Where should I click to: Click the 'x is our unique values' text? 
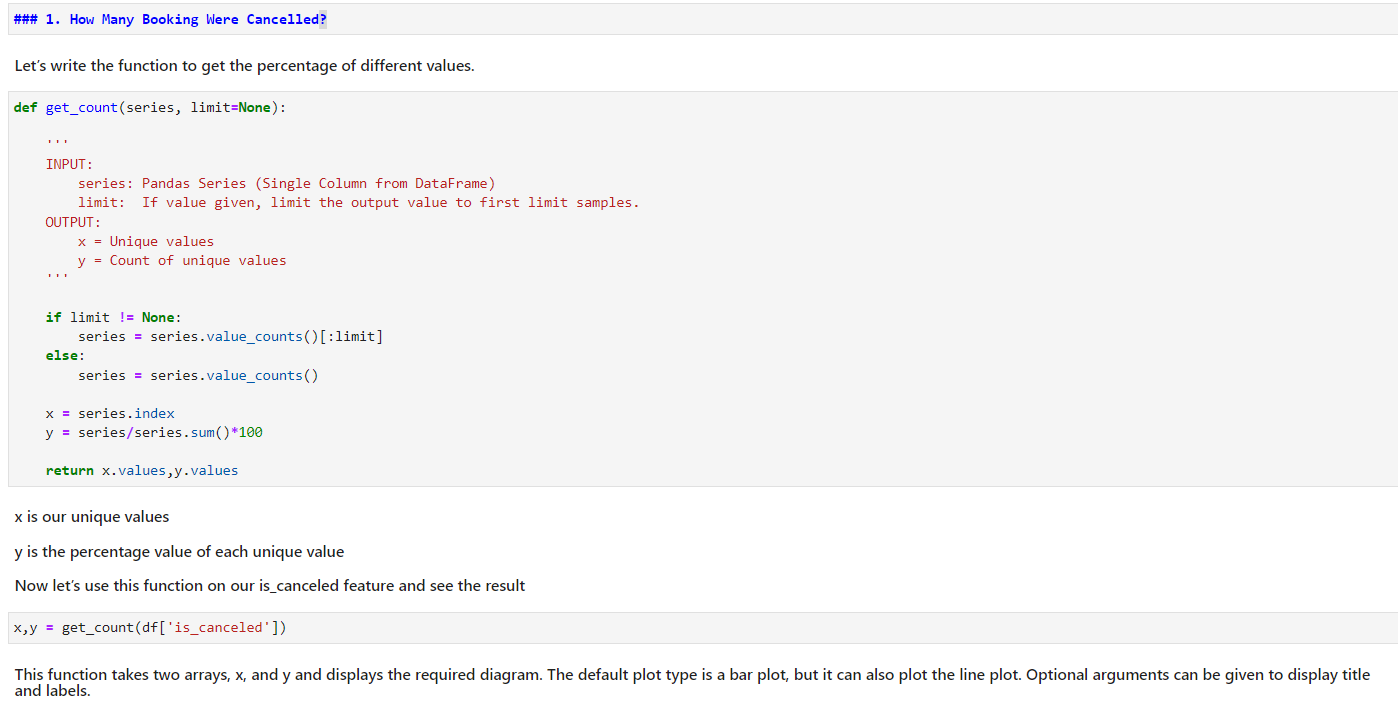pyautogui.click(x=92, y=517)
